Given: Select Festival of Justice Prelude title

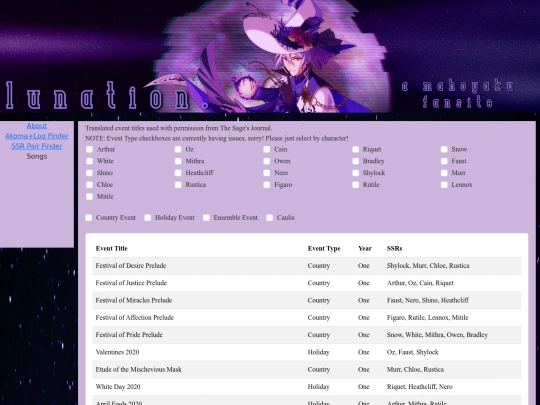Looking at the screenshot, I should click(131, 283).
